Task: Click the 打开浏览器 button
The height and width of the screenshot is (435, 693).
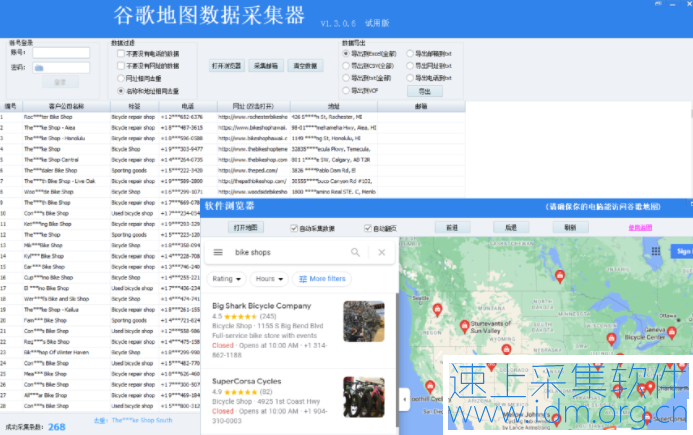Action: pyautogui.click(x=226, y=66)
